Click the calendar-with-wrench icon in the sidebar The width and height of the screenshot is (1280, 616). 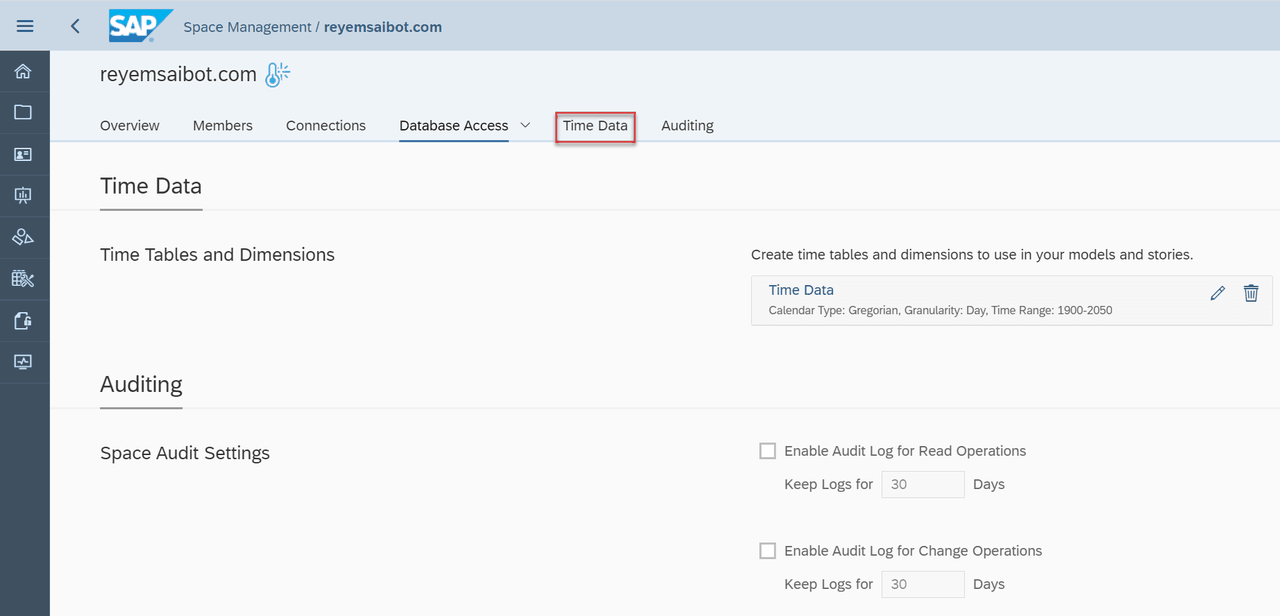[x=24, y=278]
